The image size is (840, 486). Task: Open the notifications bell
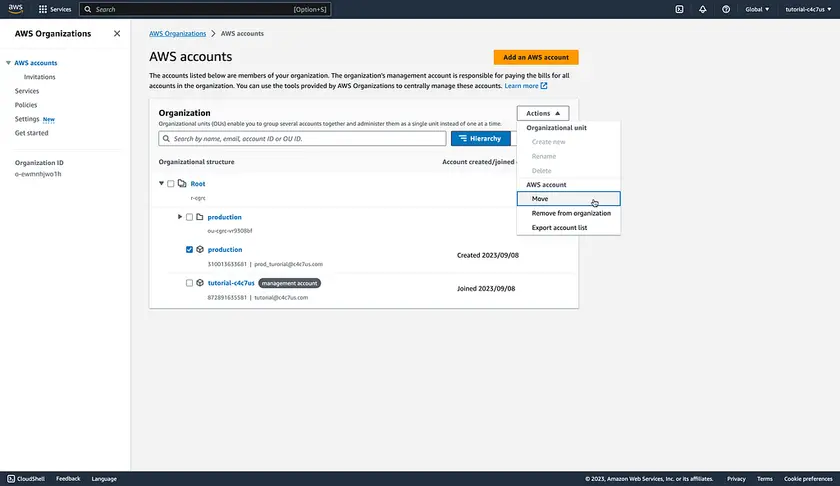(x=702, y=9)
